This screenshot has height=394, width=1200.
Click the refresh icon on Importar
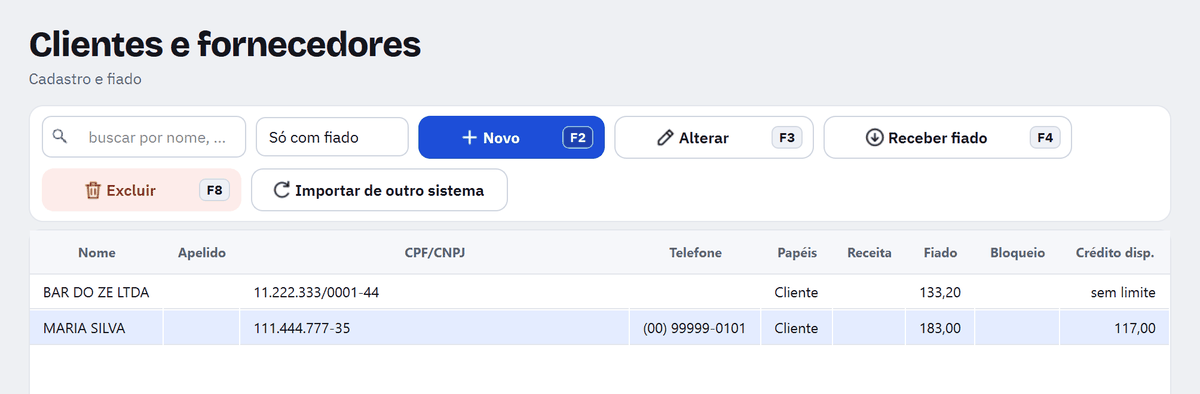(x=281, y=190)
